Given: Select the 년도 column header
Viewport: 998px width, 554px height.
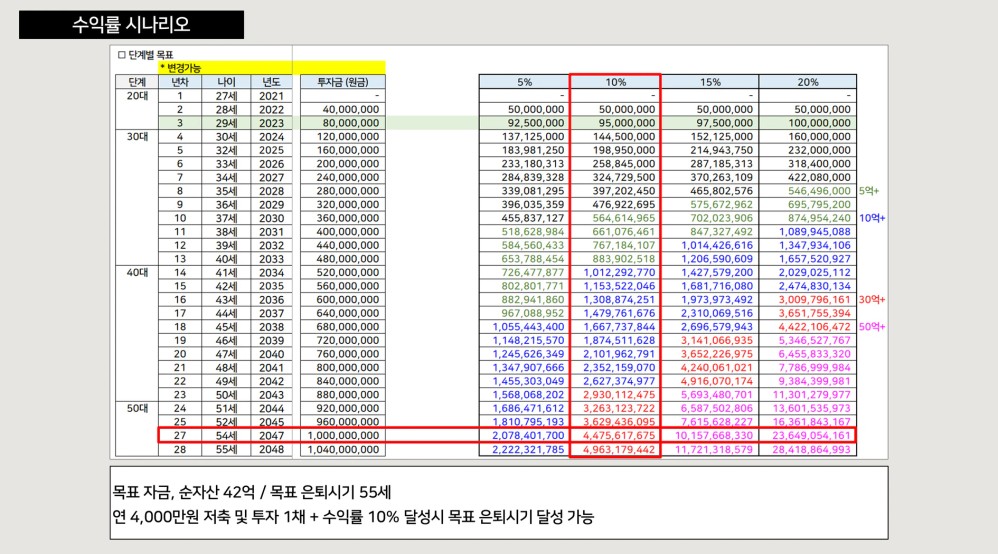Looking at the screenshot, I should [272, 82].
